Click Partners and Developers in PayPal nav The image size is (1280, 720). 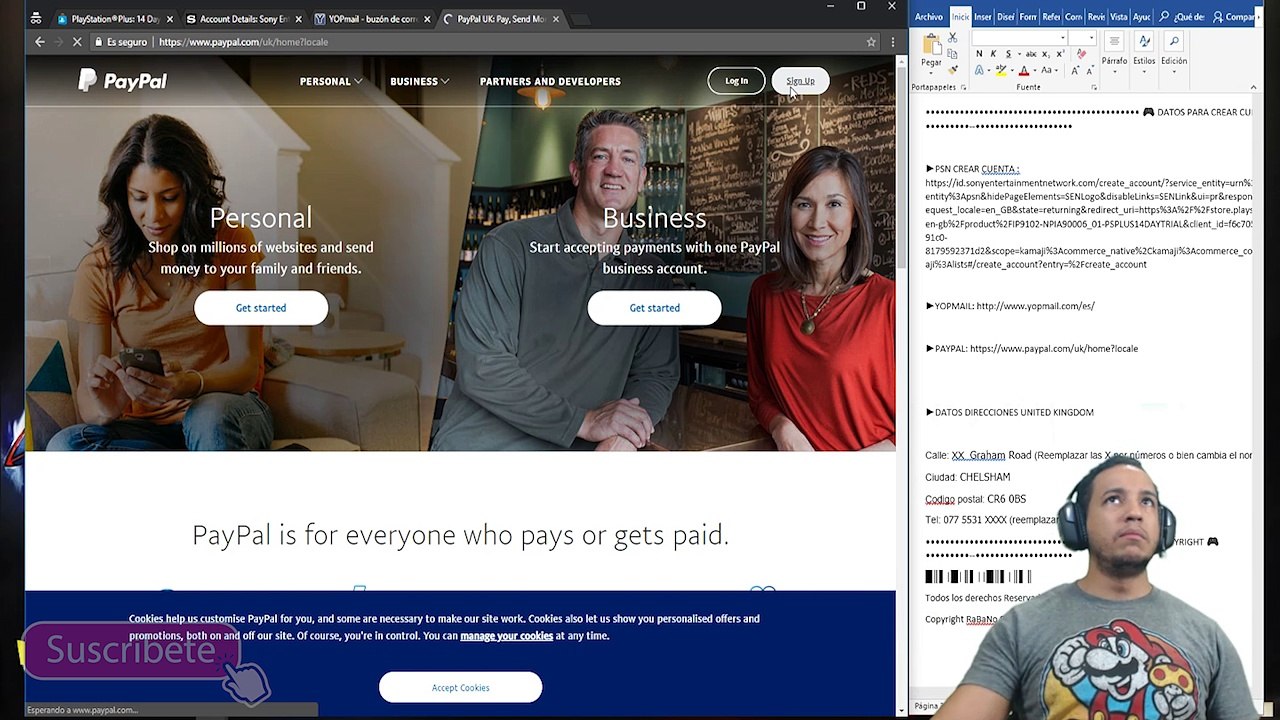point(550,81)
